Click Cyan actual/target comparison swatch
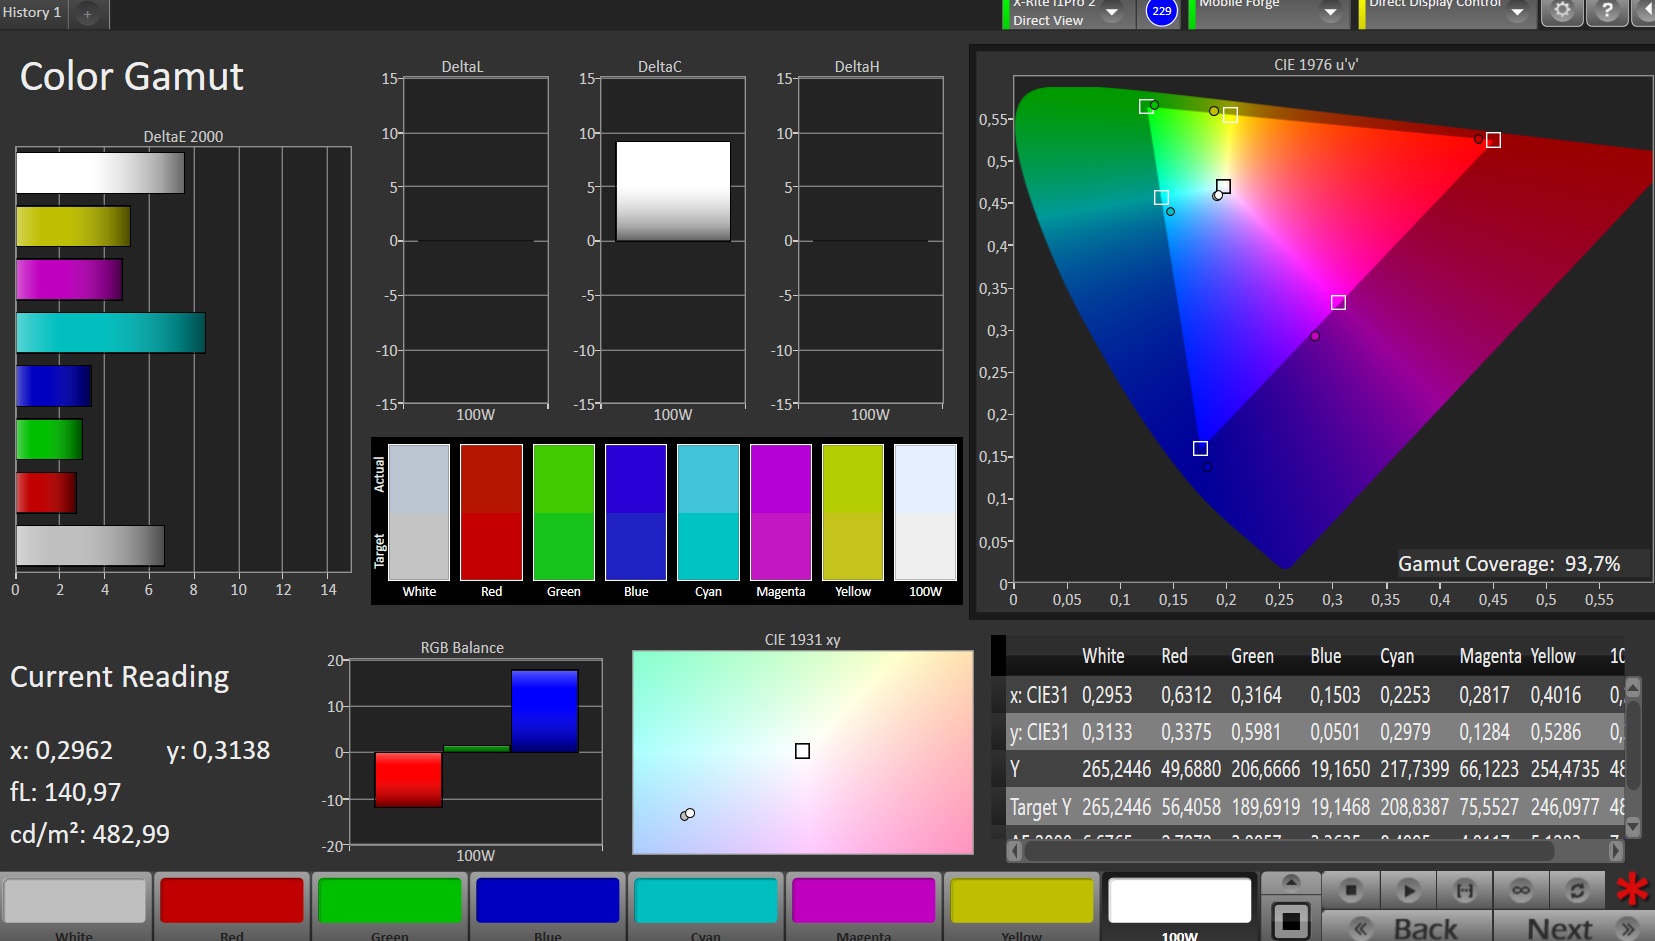Screen dimensions: 1655x941 708,512
